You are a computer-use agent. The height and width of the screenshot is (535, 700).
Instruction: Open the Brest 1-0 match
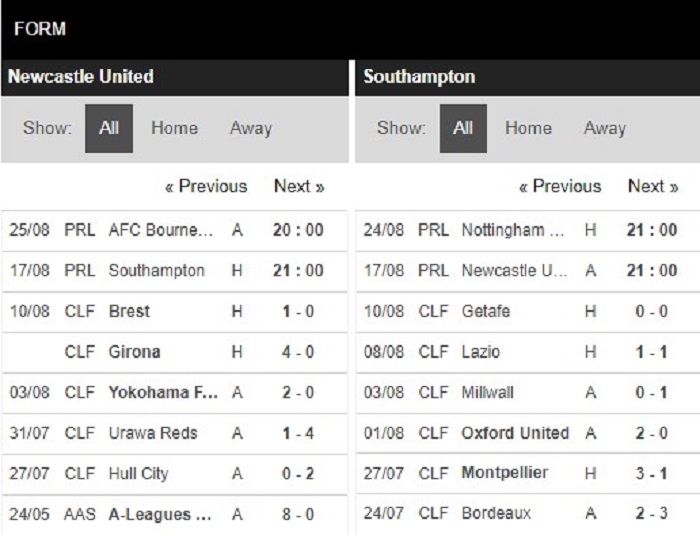tap(175, 312)
